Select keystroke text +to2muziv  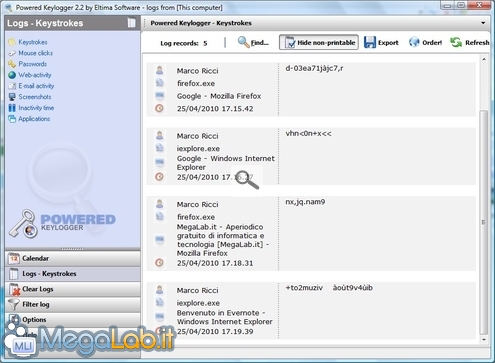[x=304, y=288]
